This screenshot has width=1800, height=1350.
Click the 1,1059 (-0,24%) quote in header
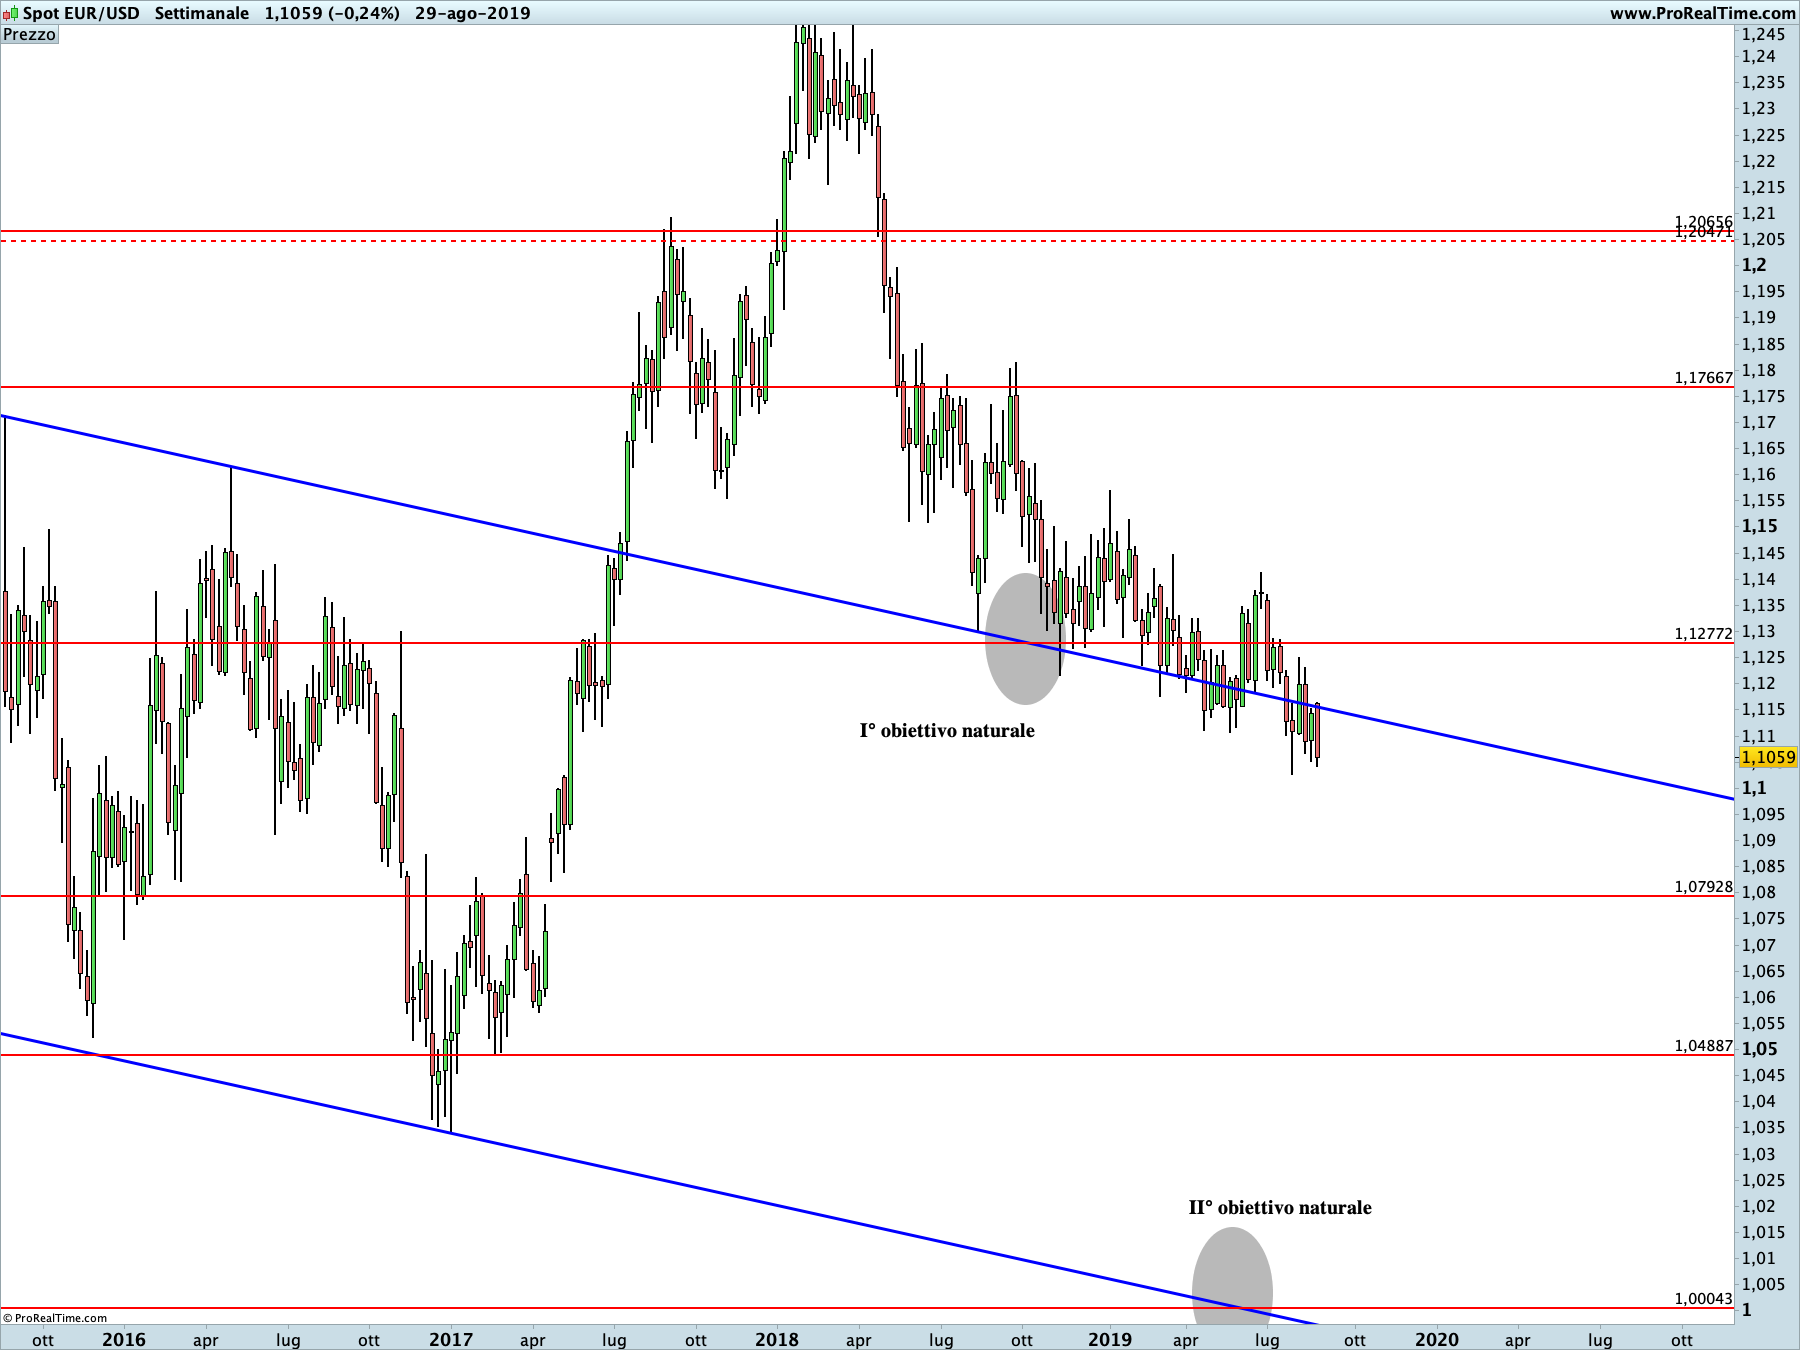tap(332, 13)
